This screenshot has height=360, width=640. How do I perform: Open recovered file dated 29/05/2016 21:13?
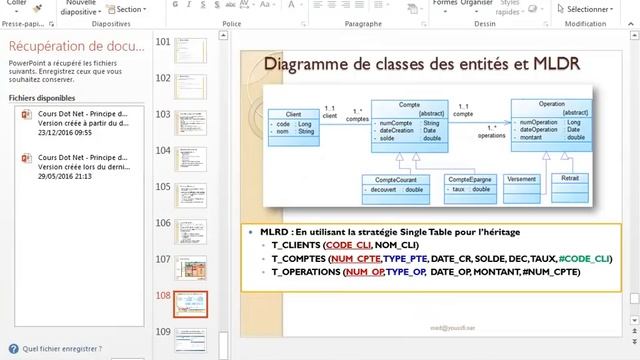pos(79,167)
